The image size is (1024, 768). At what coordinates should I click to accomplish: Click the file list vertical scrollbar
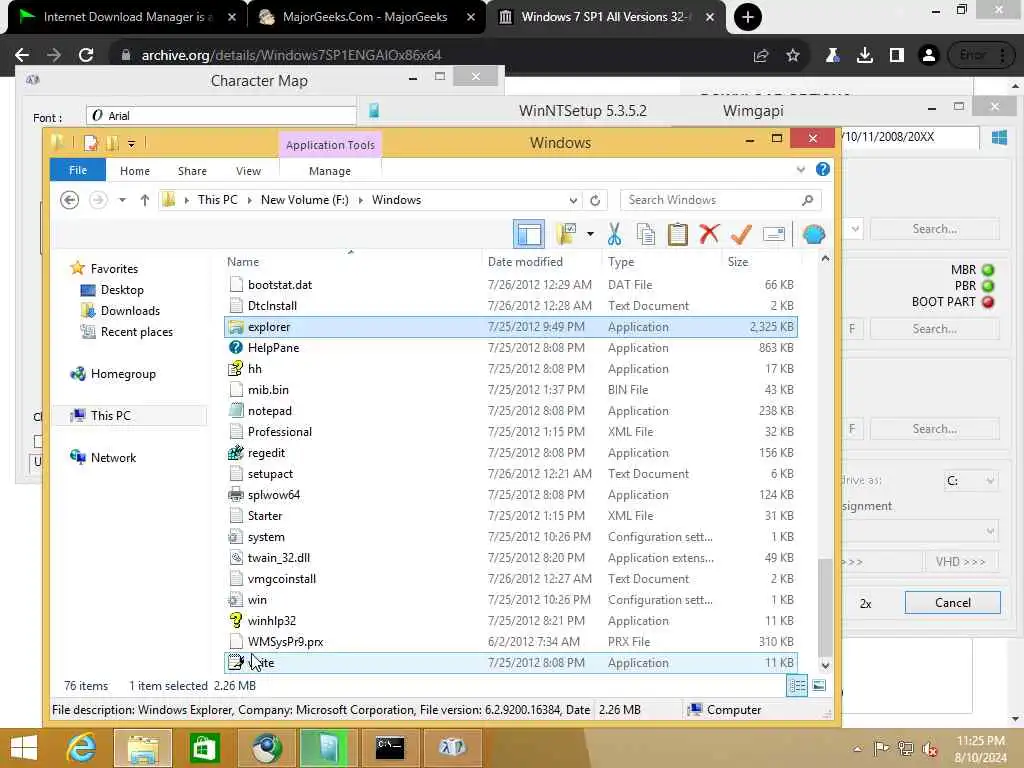[825, 607]
